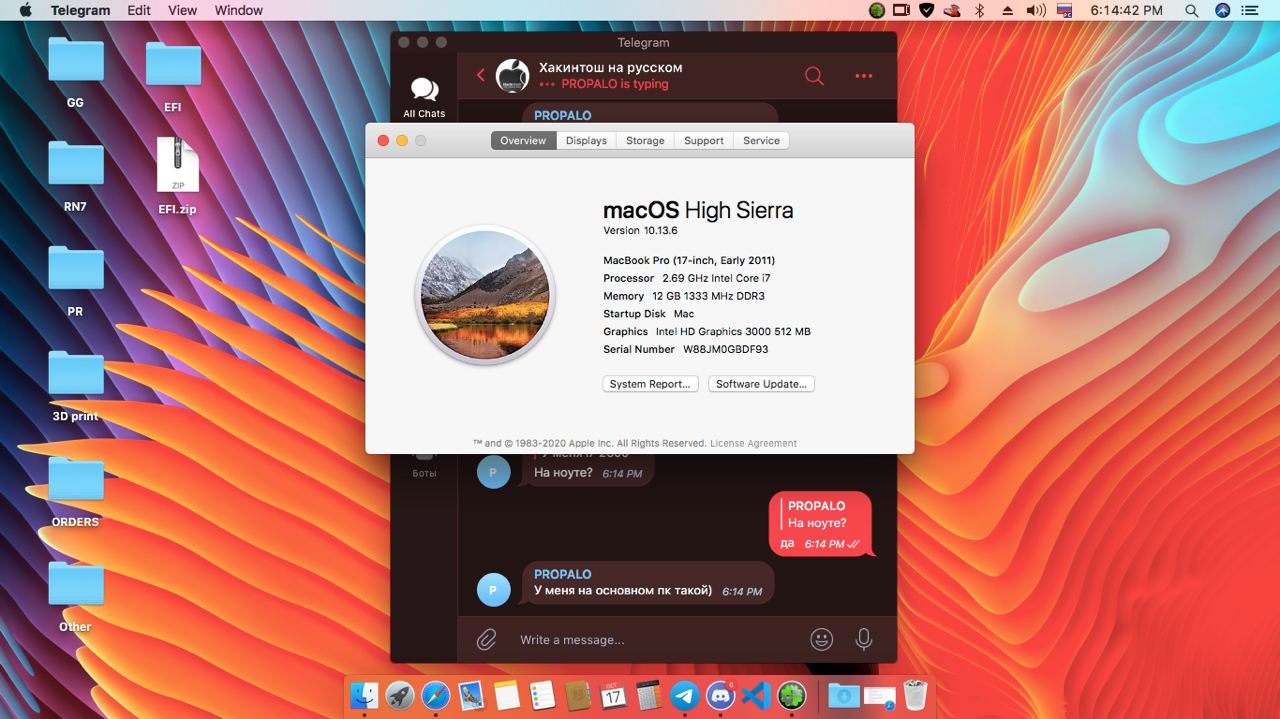This screenshot has width=1280, height=719.
Task: Click the microphone voice message icon
Action: point(864,639)
